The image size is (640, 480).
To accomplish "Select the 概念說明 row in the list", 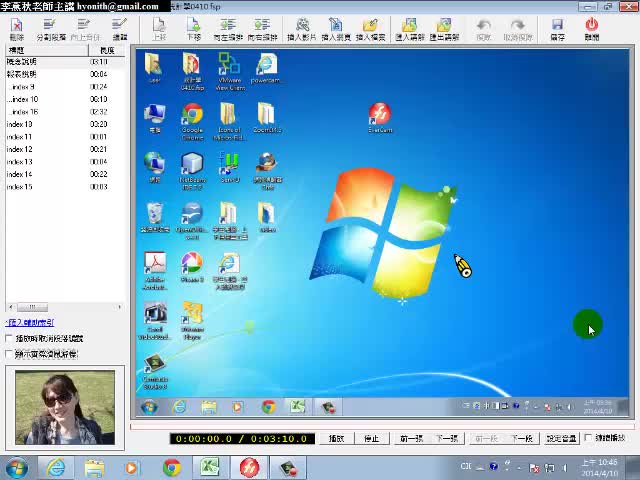I will click(65, 62).
